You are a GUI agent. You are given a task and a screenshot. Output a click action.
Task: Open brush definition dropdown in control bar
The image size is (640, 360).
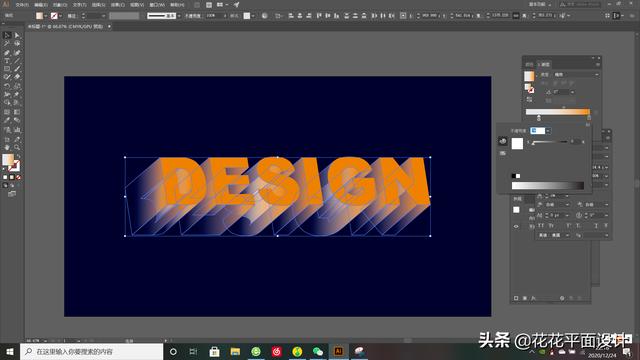pyautogui.click(x=179, y=16)
